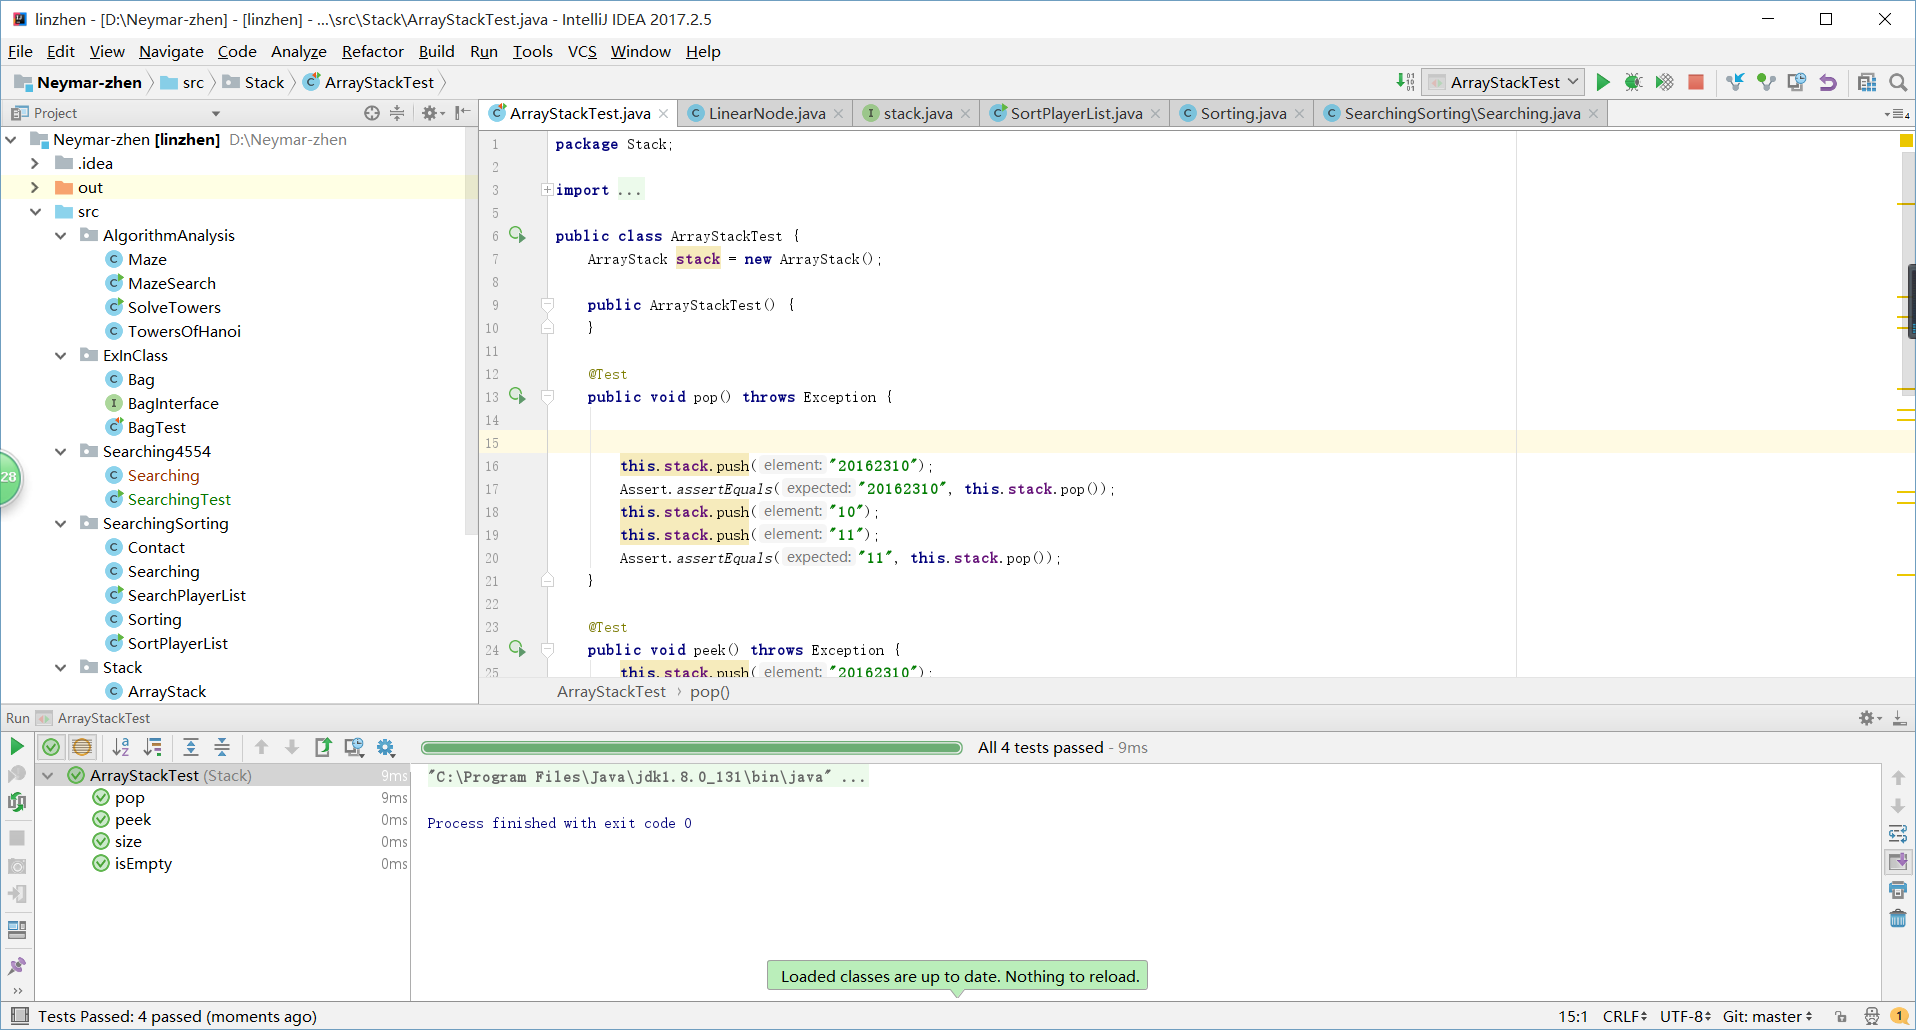Viewport: 1916px width, 1030px height.
Task: Toggle sort tests alphabetically
Action: (x=121, y=747)
